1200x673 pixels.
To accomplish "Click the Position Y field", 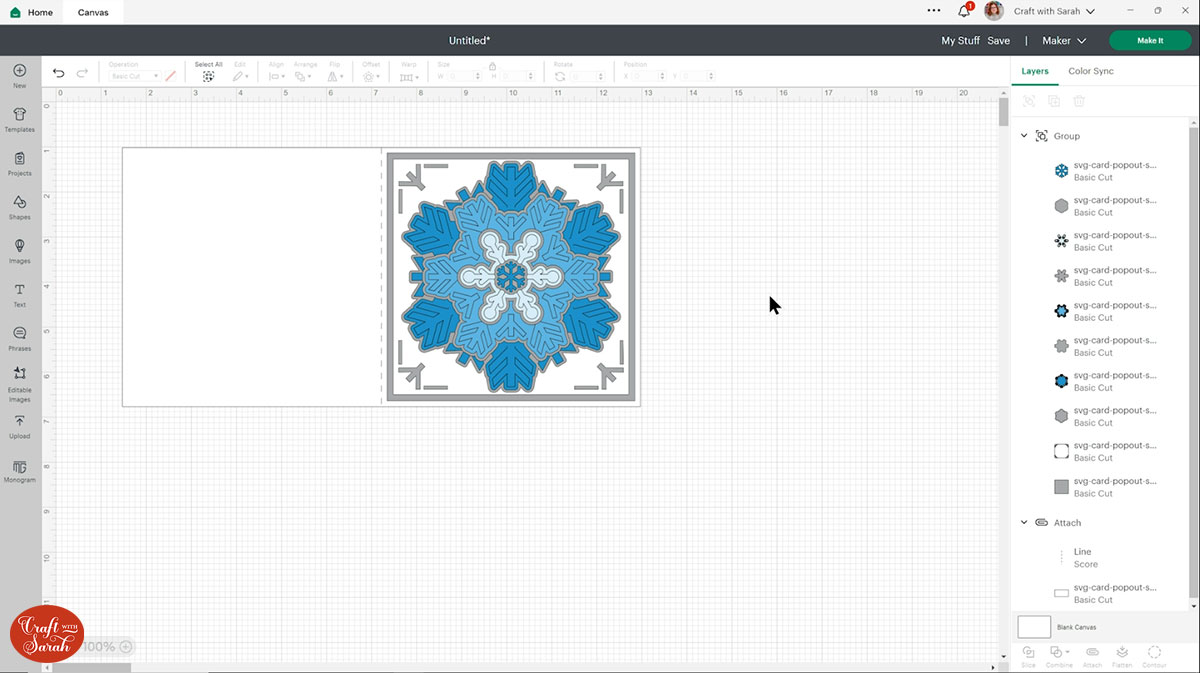I will [x=697, y=76].
